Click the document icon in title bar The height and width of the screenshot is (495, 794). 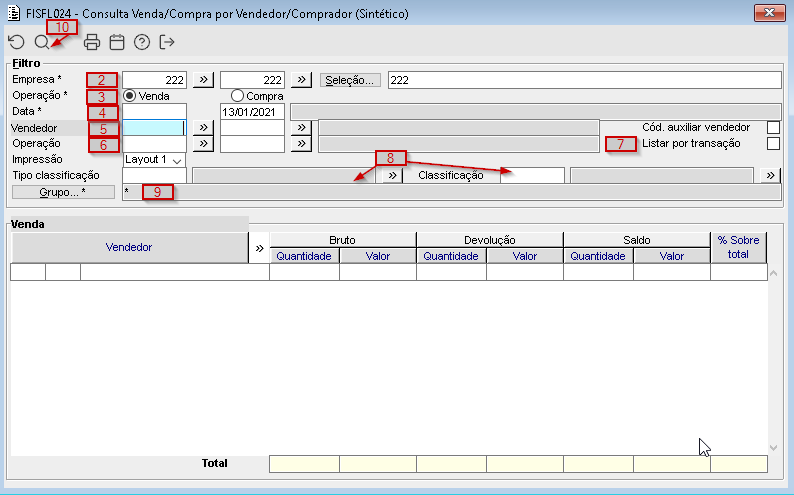click(14, 13)
